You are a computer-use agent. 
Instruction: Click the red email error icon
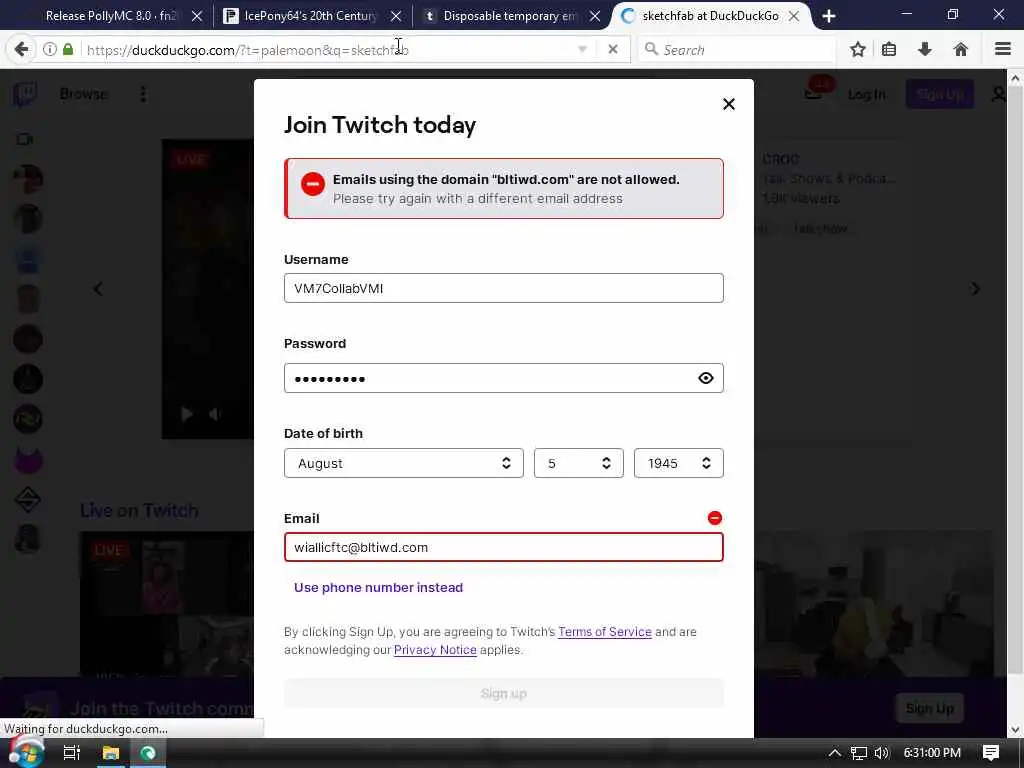coord(714,518)
